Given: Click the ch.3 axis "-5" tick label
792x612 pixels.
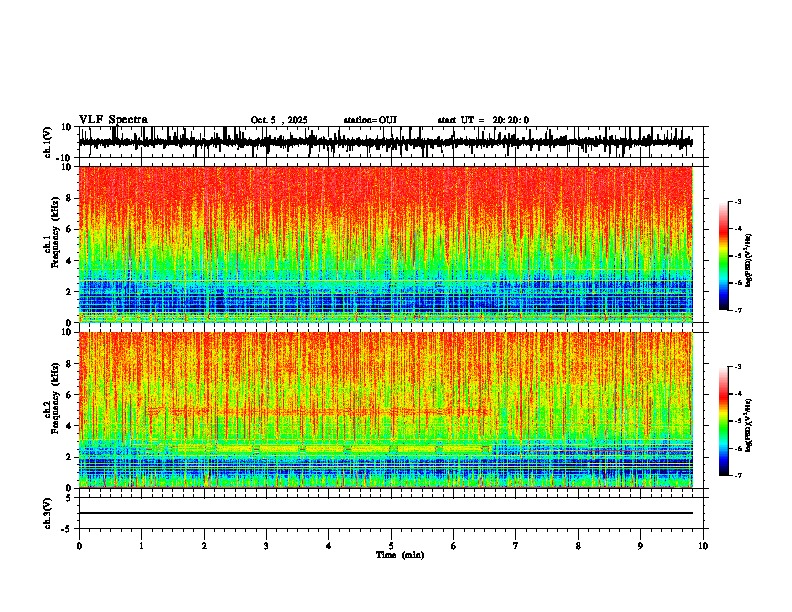Looking at the screenshot, I should coord(68,529).
